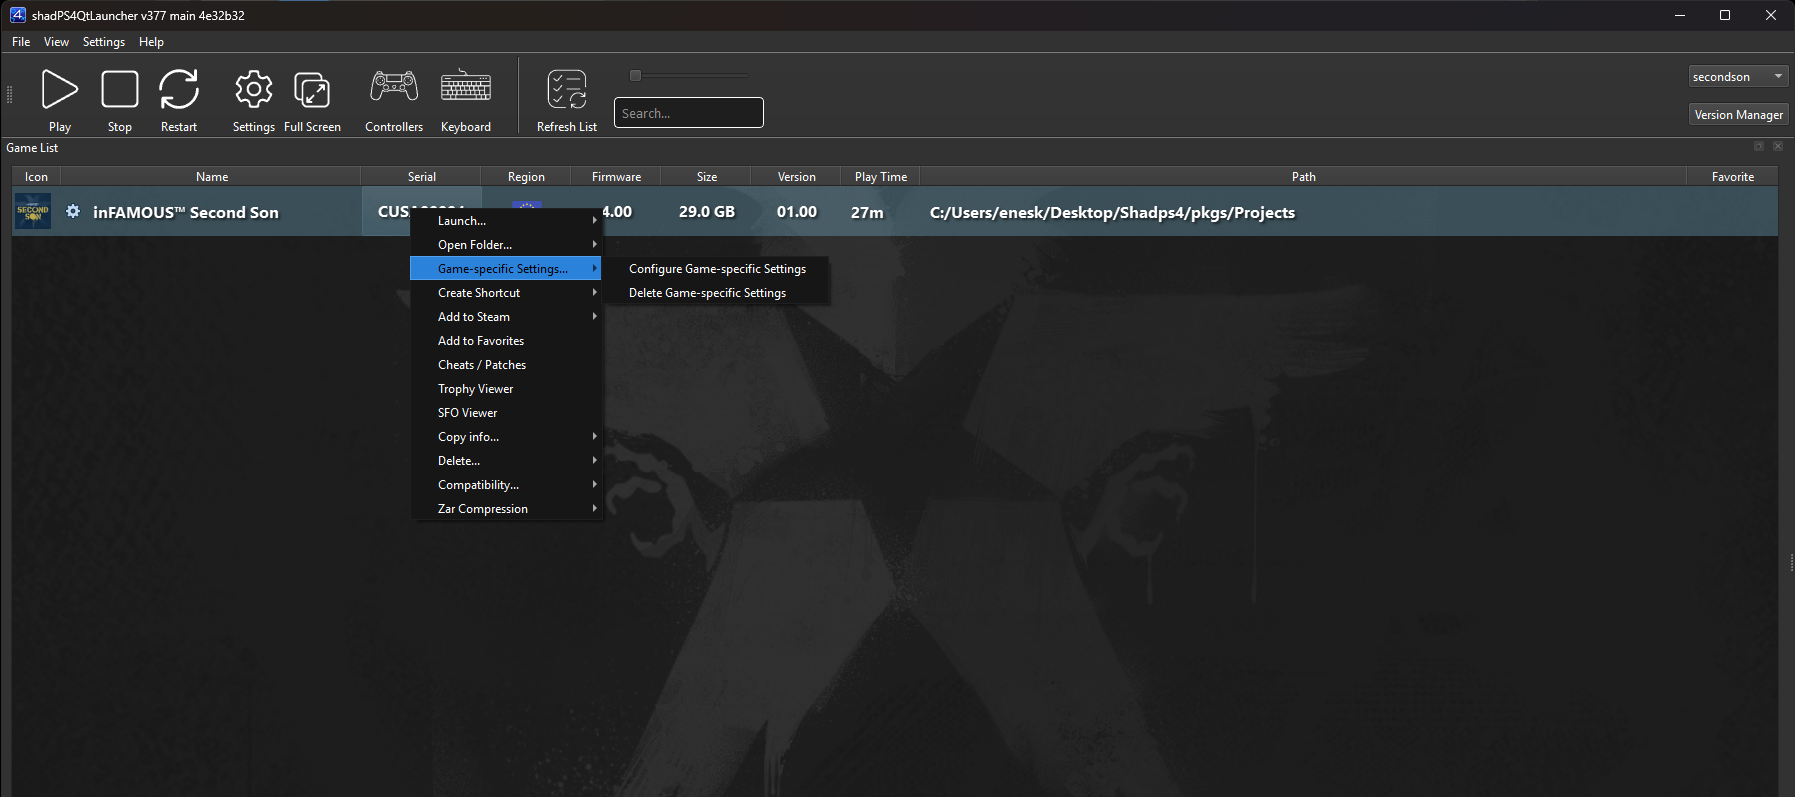The image size is (1795, 797).
Task: Toggle Full Screen mode from the toolbar
Action: coord(312,89)
